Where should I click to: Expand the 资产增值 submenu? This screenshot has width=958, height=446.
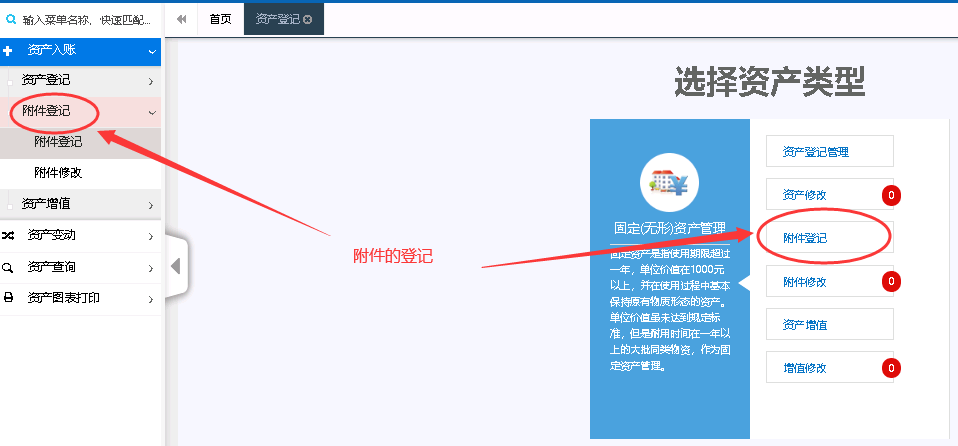(151, 205)
